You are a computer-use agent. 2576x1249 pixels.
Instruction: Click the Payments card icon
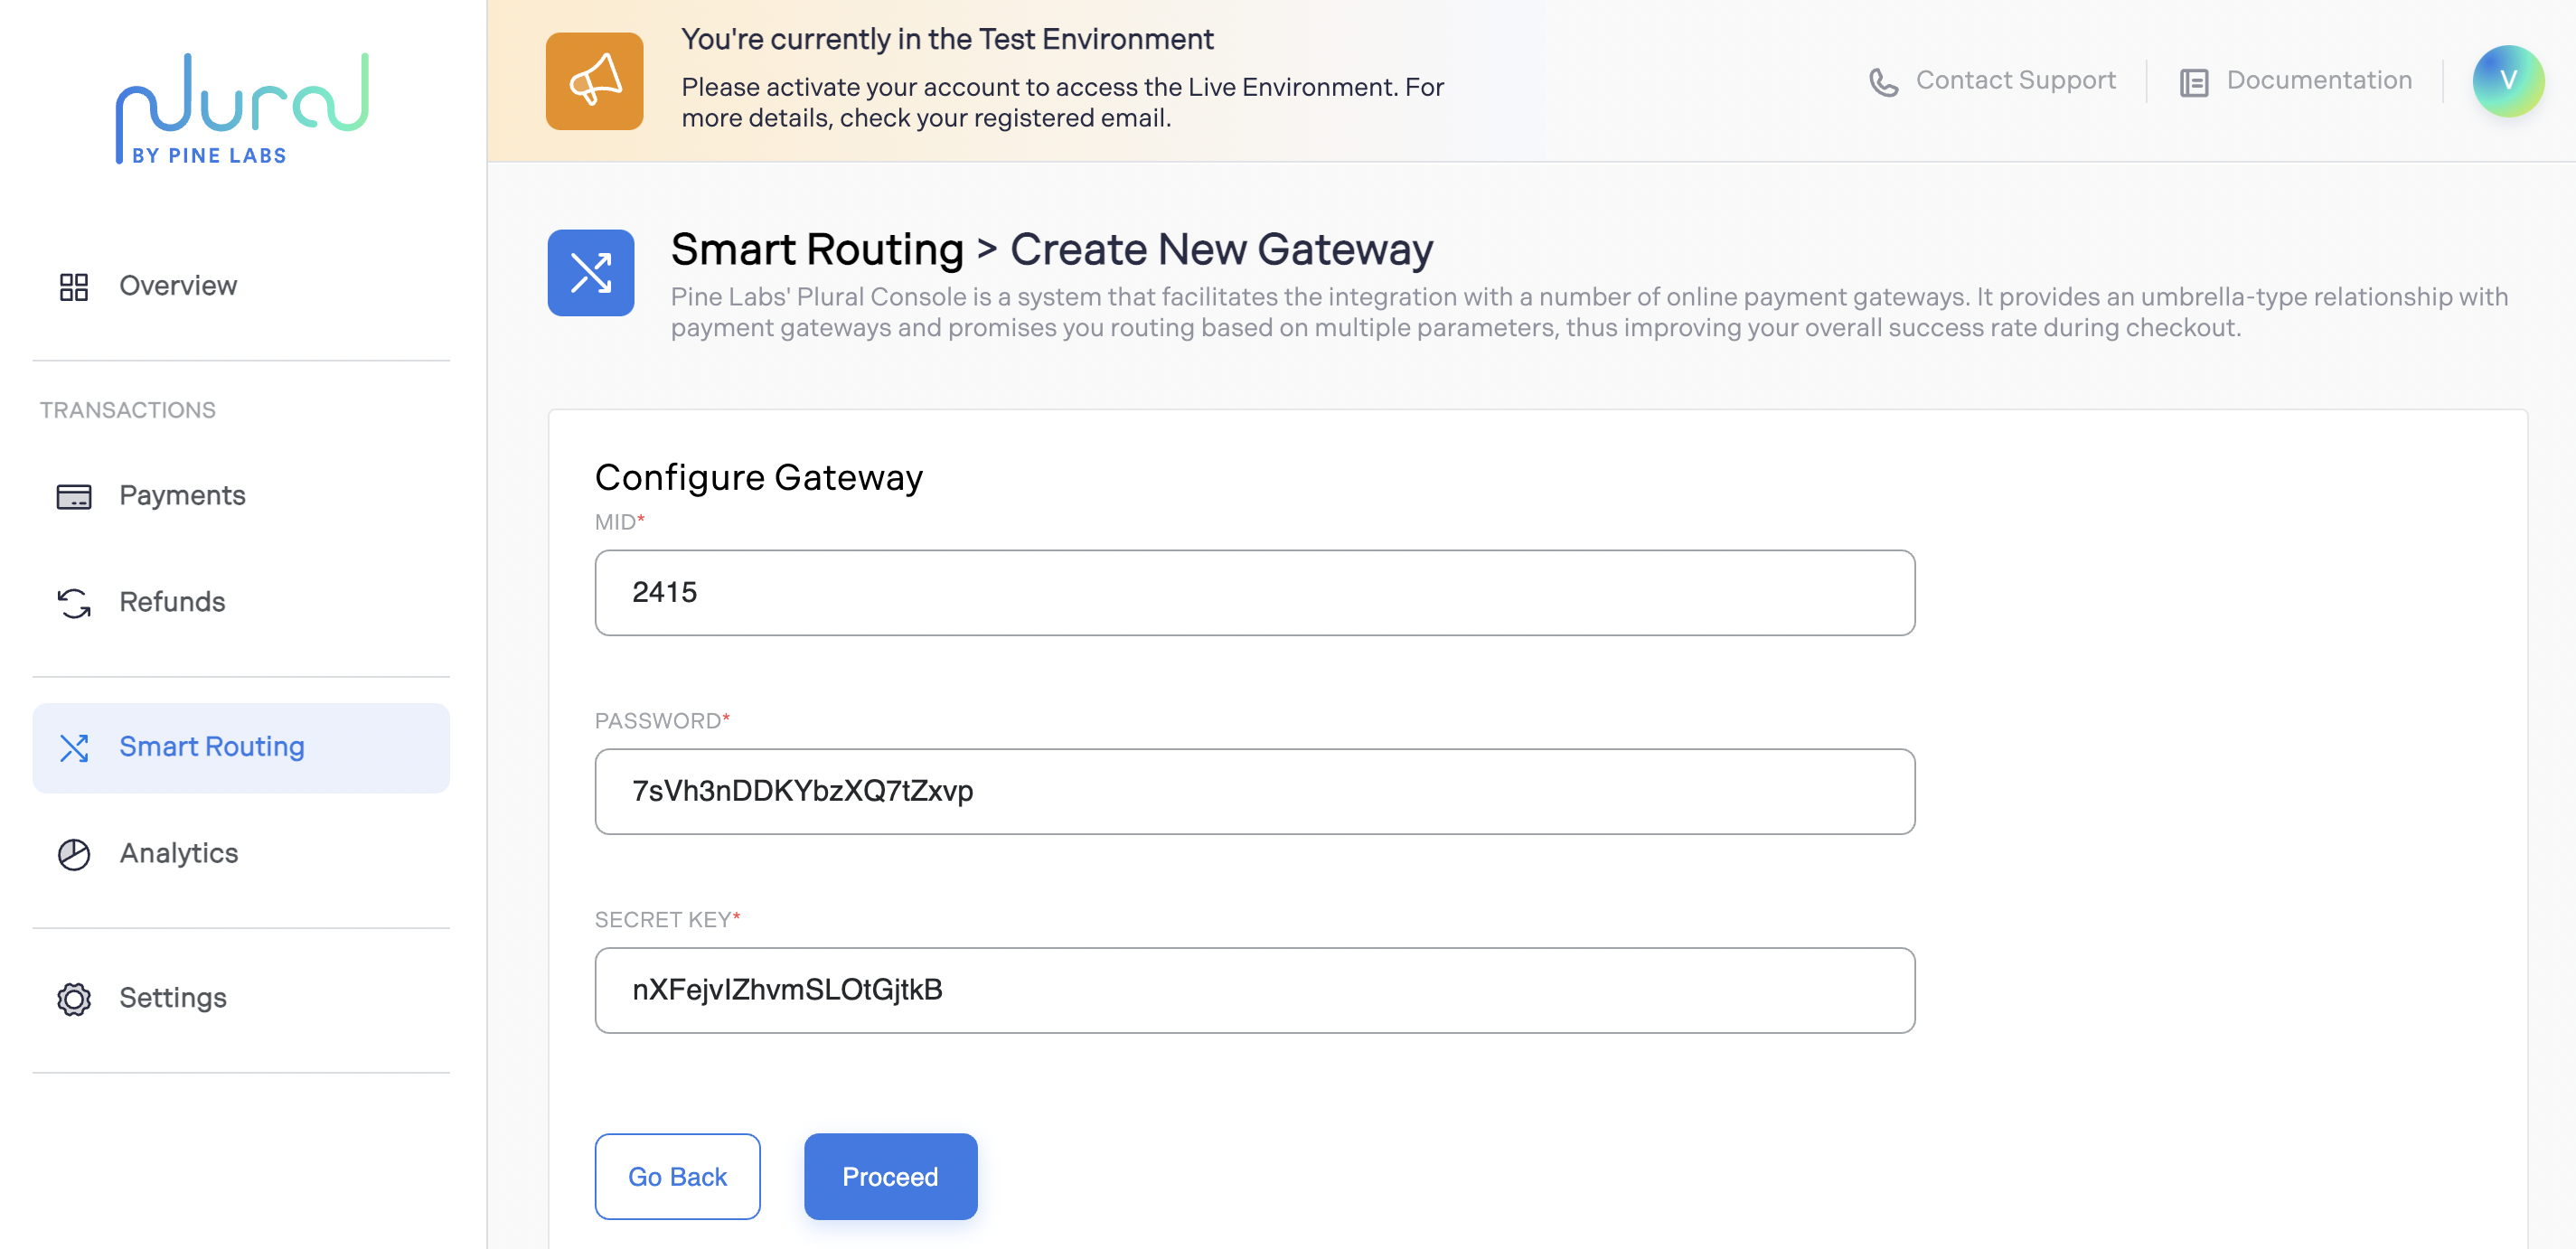(x=74, y=496)
